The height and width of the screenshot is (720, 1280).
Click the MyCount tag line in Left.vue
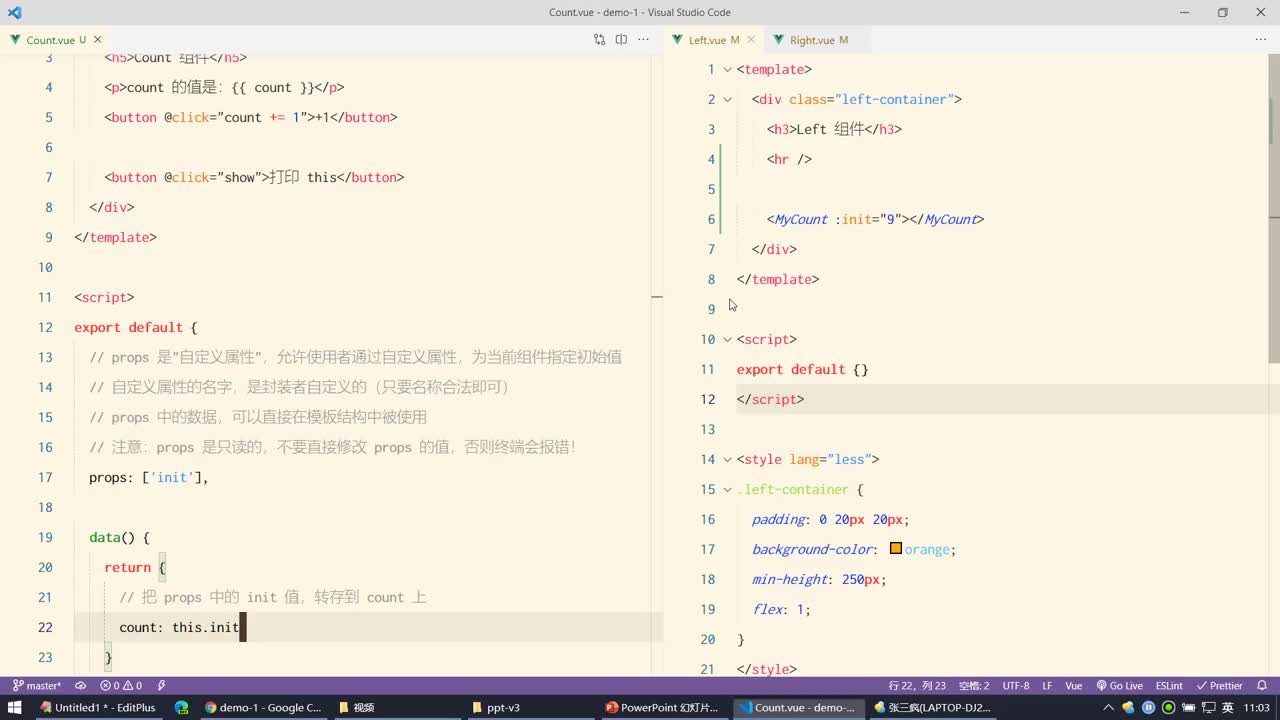click(x=875, y=219)
